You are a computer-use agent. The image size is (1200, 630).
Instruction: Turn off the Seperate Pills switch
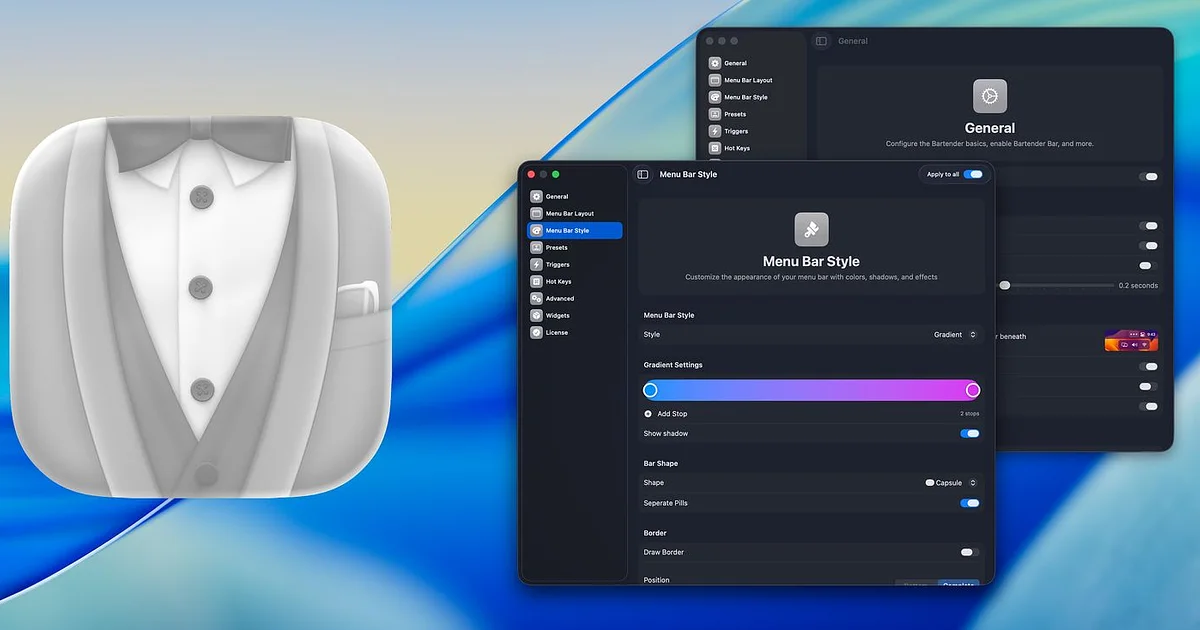(x=969, y=503)
